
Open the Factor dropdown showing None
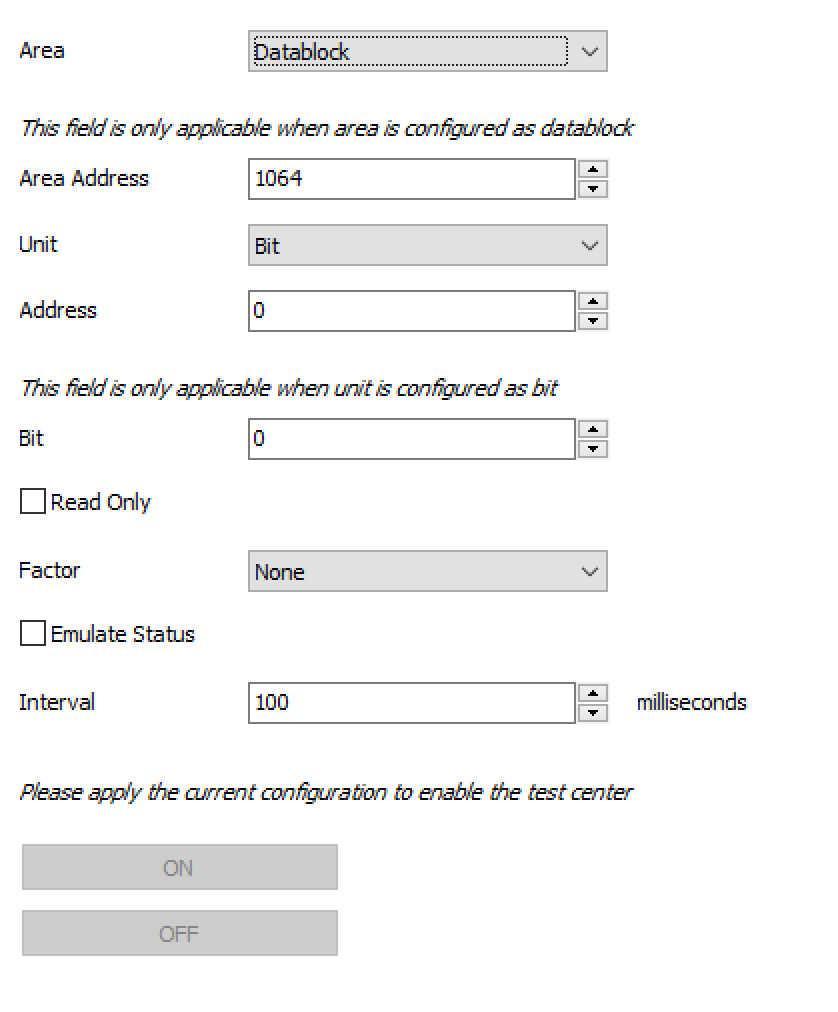coord(427,571)
